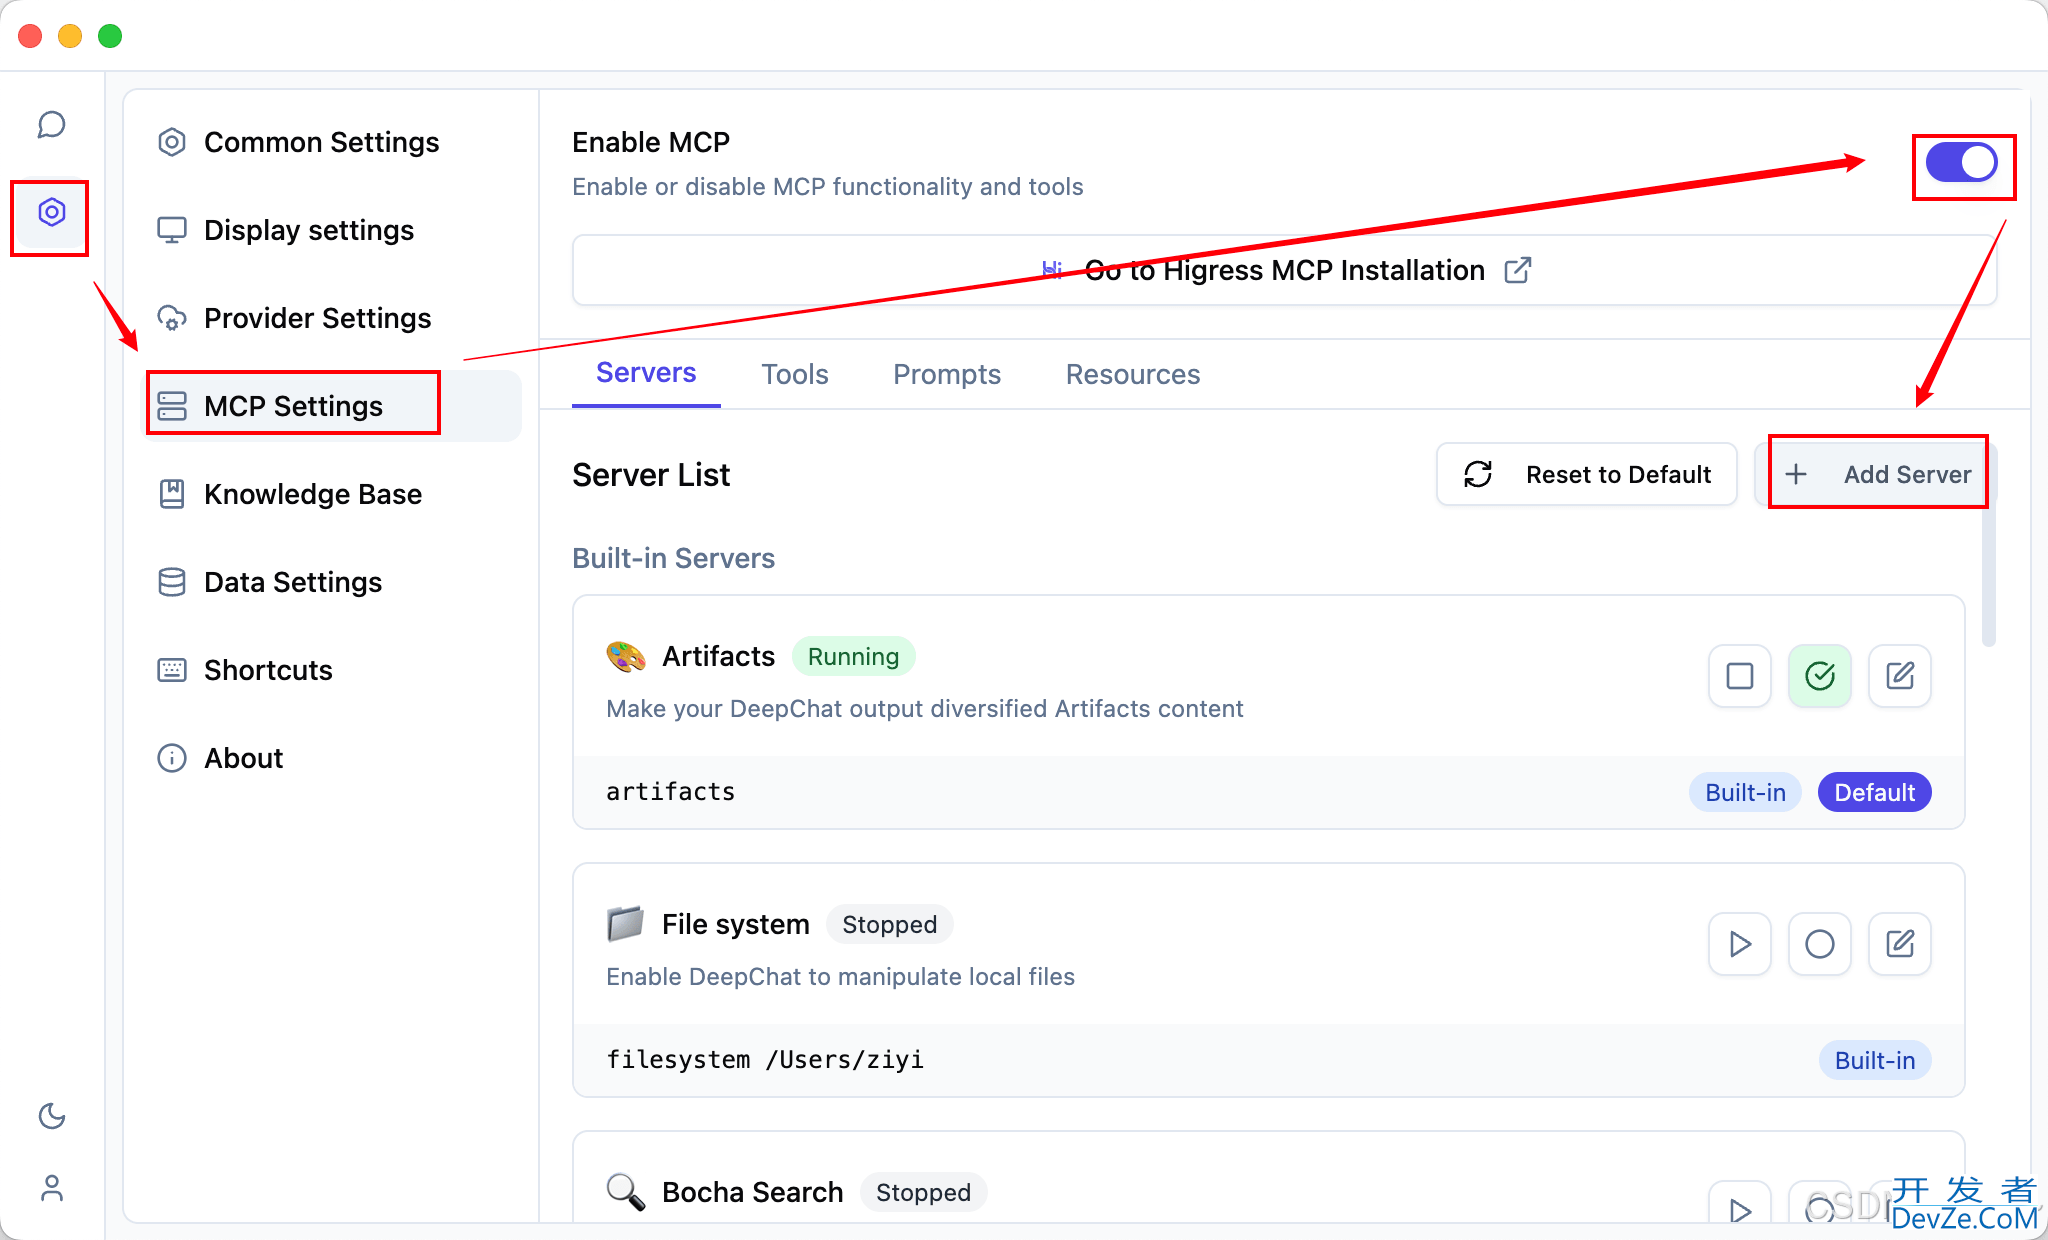The width and height of the screenshot is (2048, 1240).
Task: Click the Running status badge on Artifacts
Action: click(x=854, y=657)
